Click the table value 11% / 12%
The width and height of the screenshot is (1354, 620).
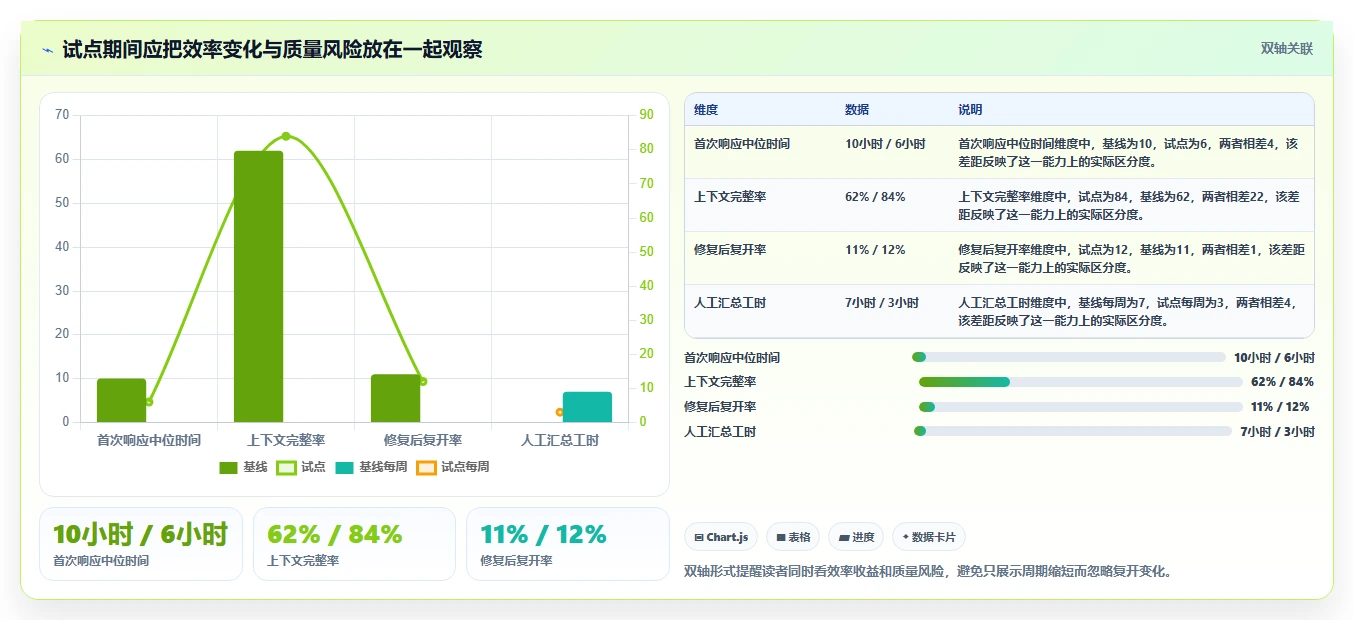click(x=875, y=250)
